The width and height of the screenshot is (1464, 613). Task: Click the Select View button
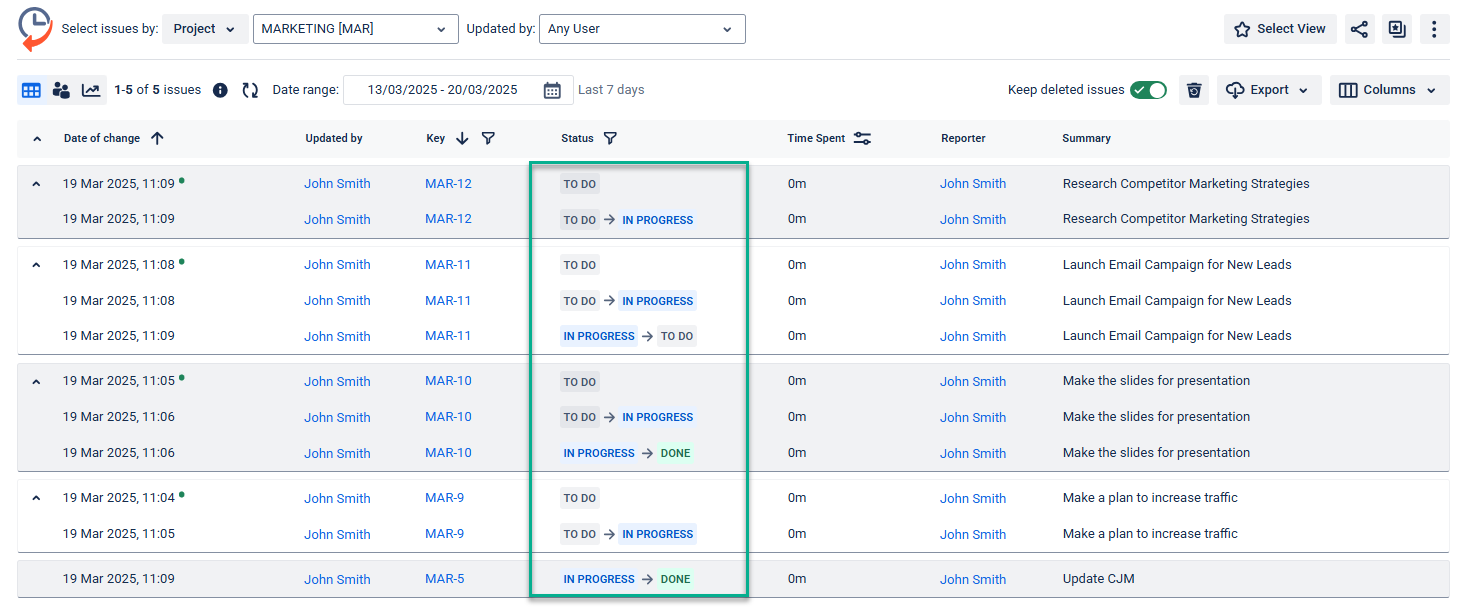pyautogui.click(x=1280, y=28)
